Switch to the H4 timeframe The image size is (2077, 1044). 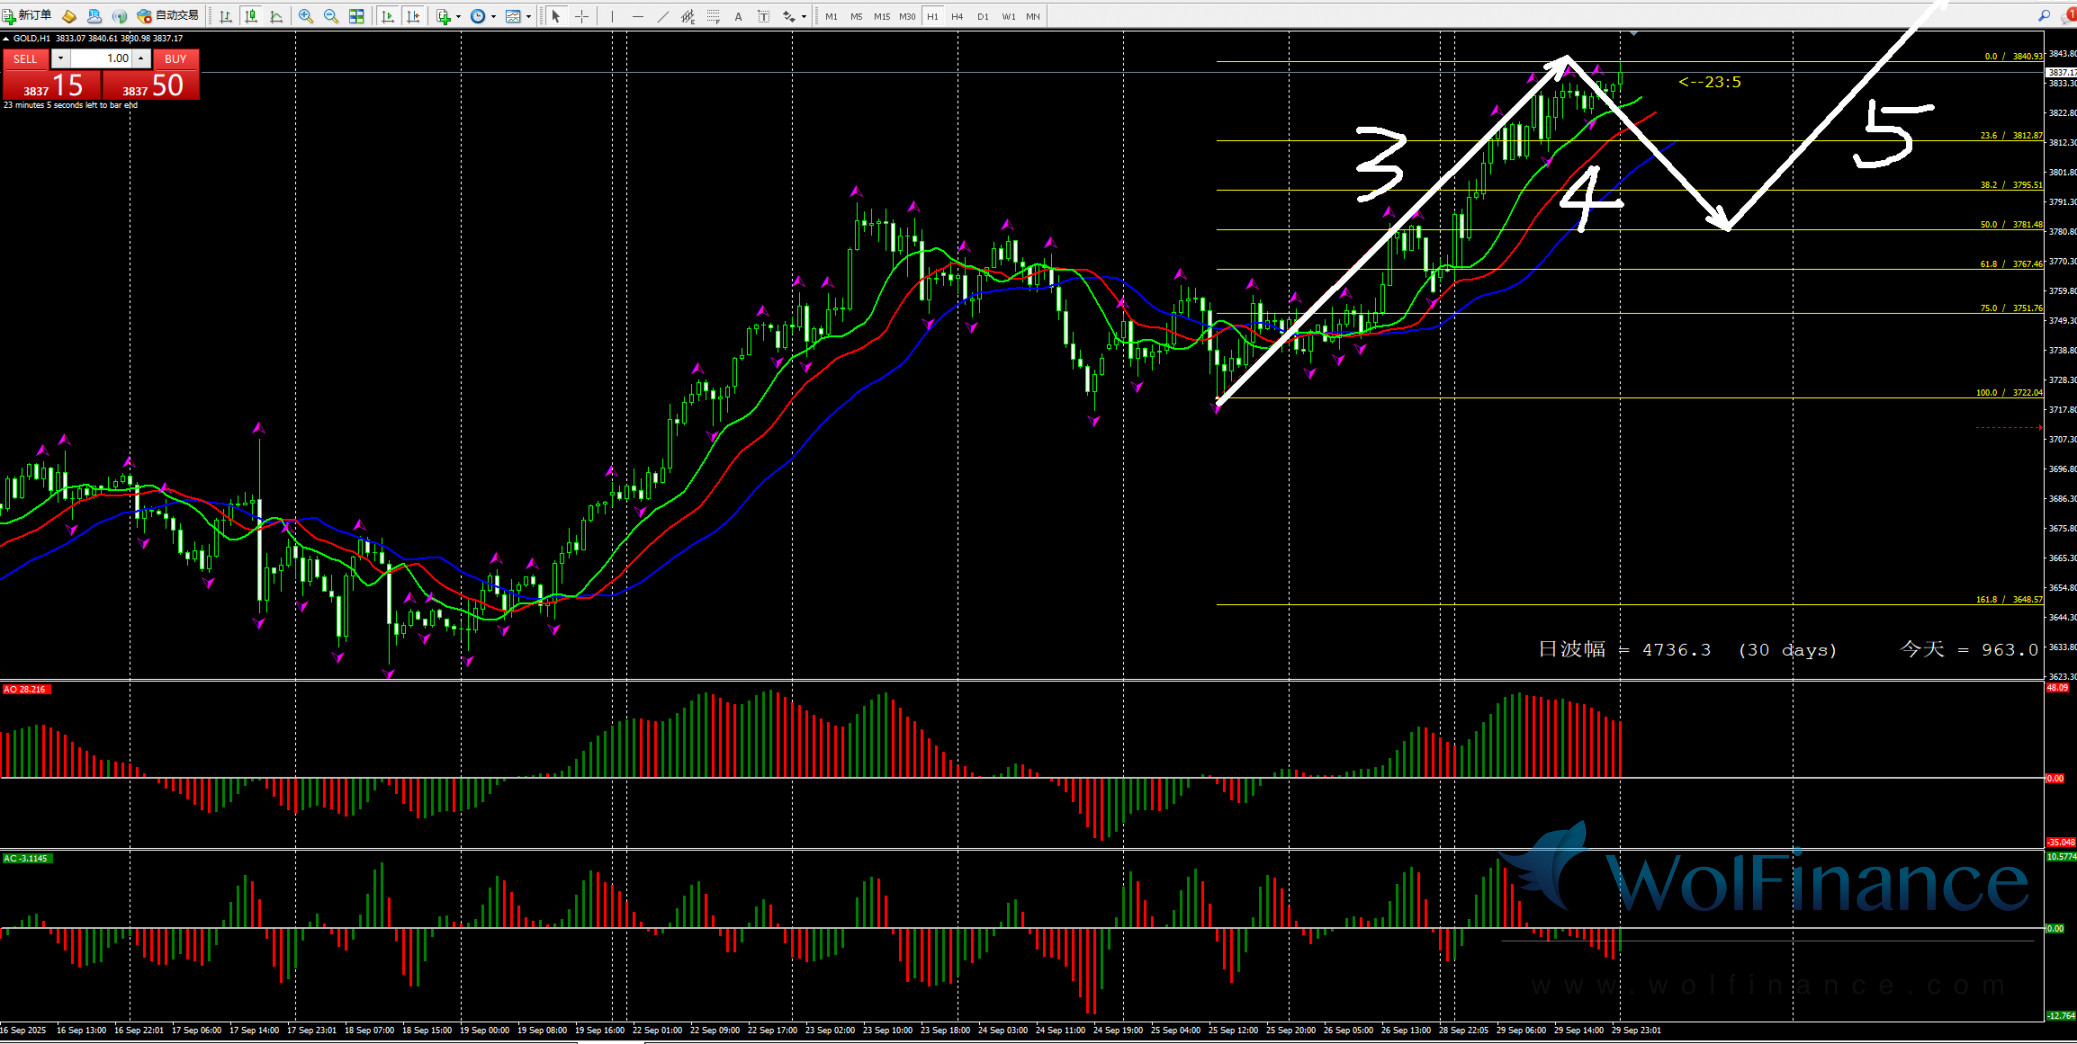957,16
